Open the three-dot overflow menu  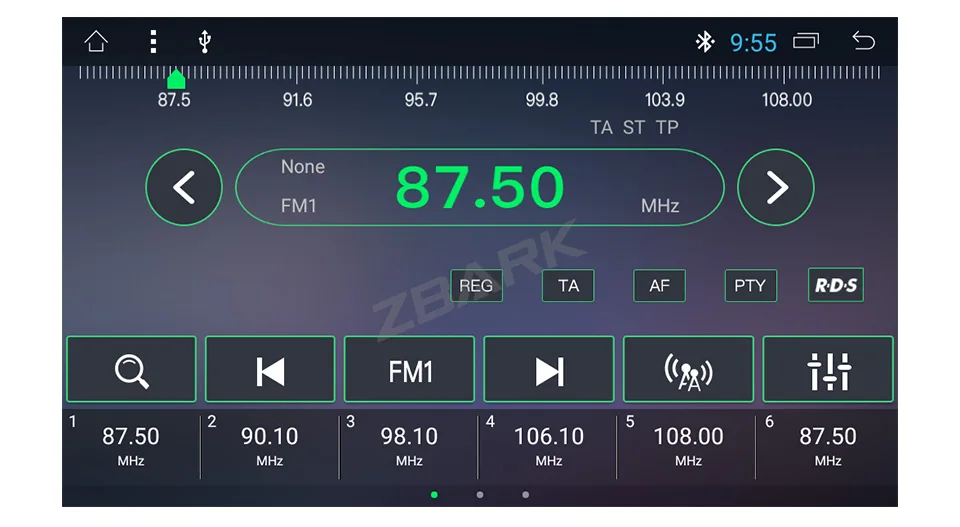pos(153,42)
